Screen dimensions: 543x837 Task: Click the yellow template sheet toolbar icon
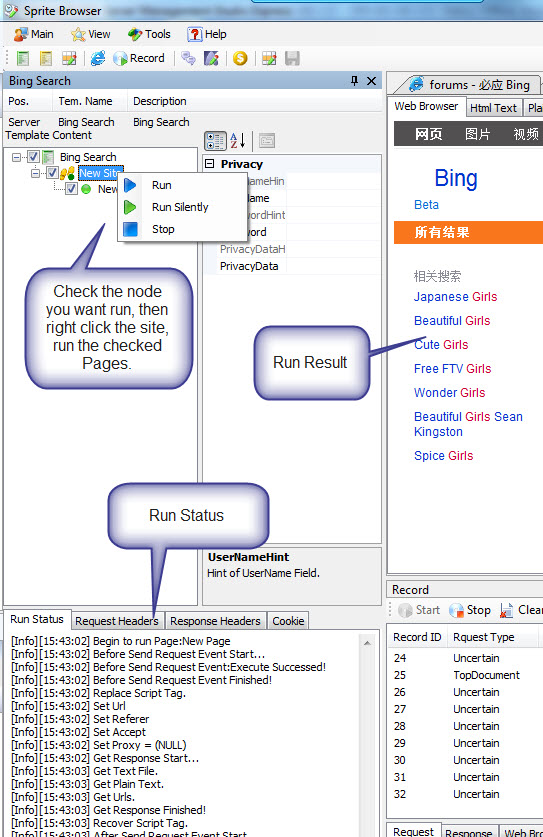[46, 58]
